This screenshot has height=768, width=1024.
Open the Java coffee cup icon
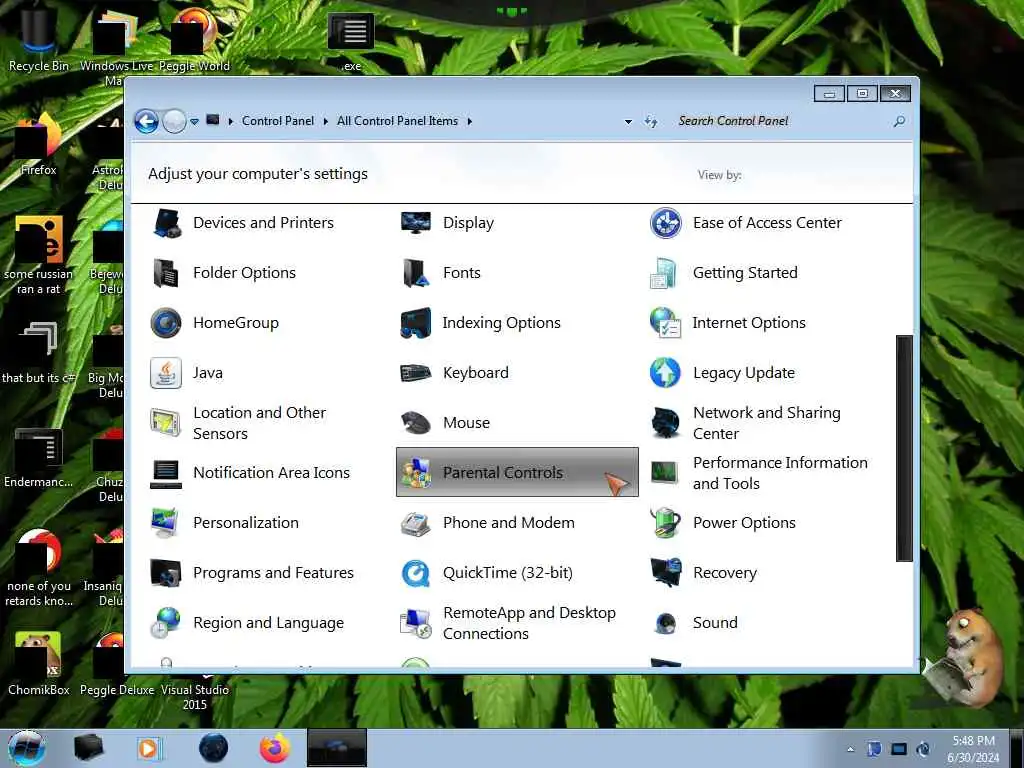pyautogui.click(x=167, y=373)
